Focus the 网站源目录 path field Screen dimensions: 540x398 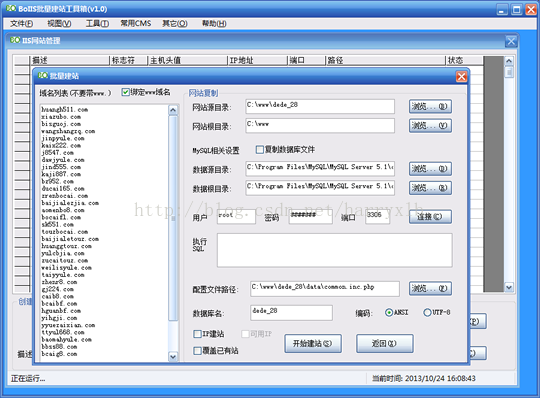(320, 106)
